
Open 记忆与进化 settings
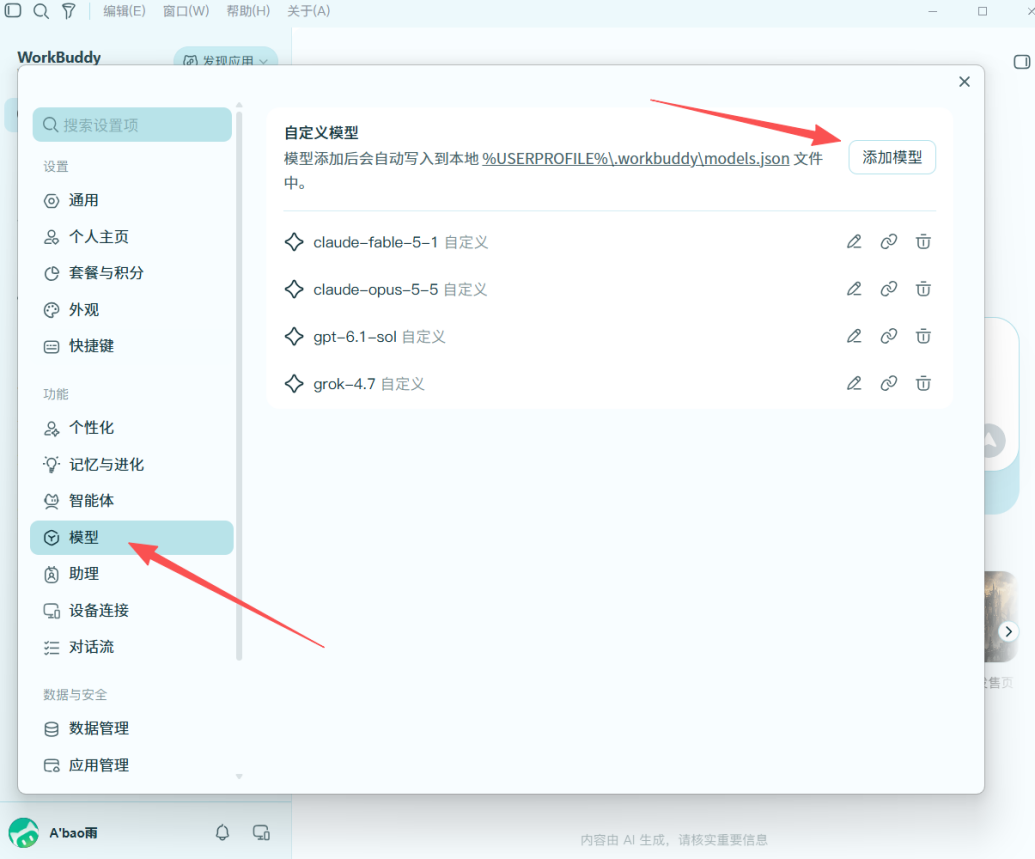pyautogui.click(x=132, y=464)
